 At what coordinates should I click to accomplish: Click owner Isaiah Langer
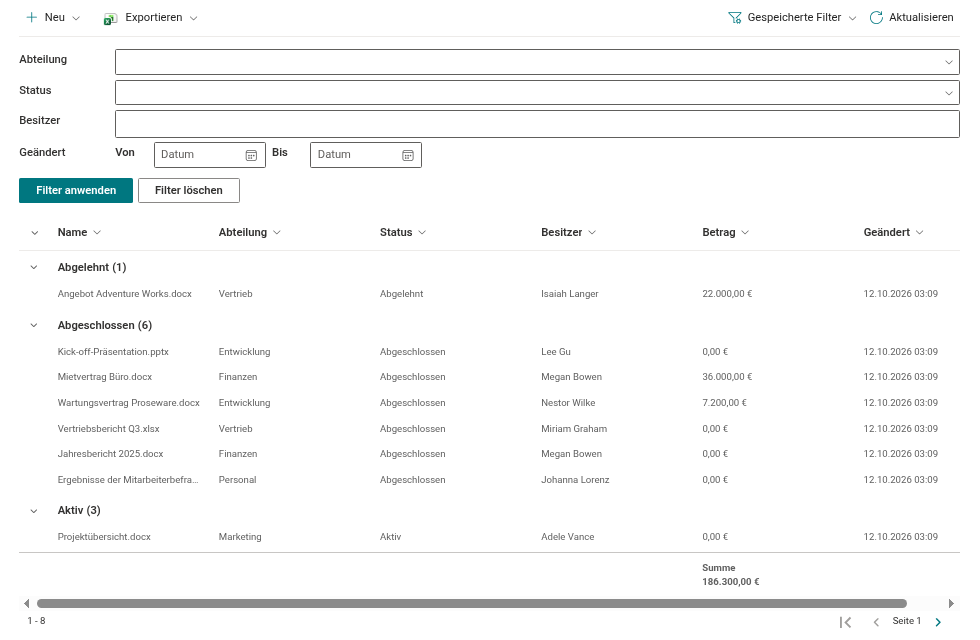pos(570,294)
